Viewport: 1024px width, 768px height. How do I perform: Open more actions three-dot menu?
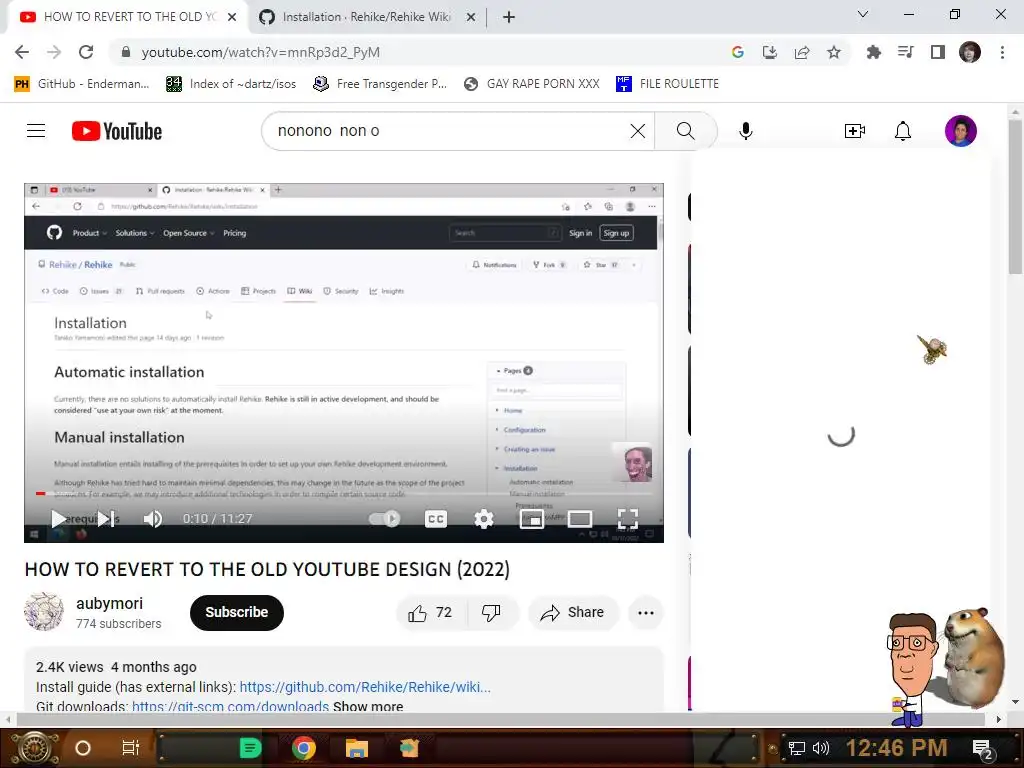646,613
